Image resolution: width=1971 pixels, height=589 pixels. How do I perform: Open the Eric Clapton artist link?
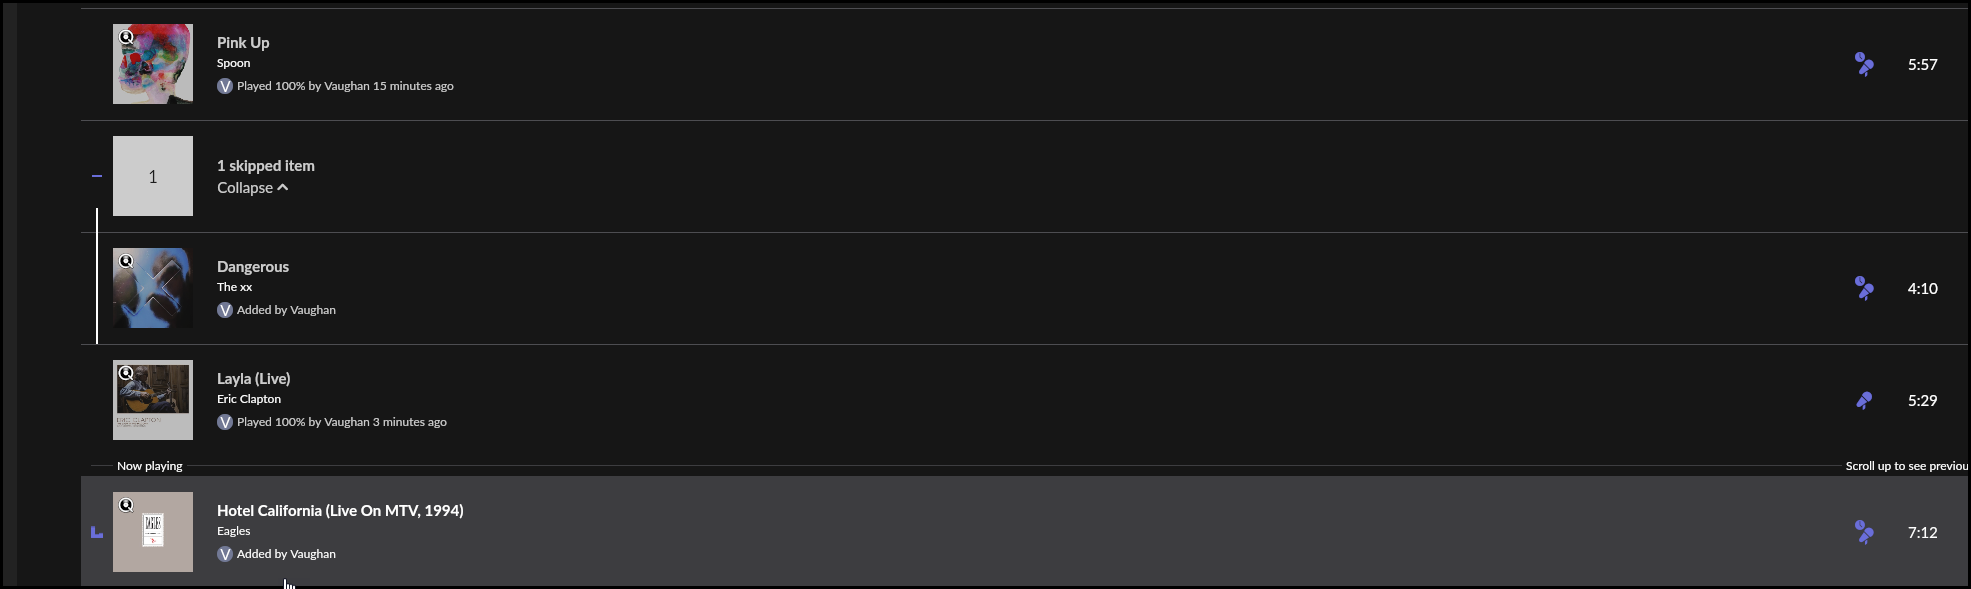point(249,399)
